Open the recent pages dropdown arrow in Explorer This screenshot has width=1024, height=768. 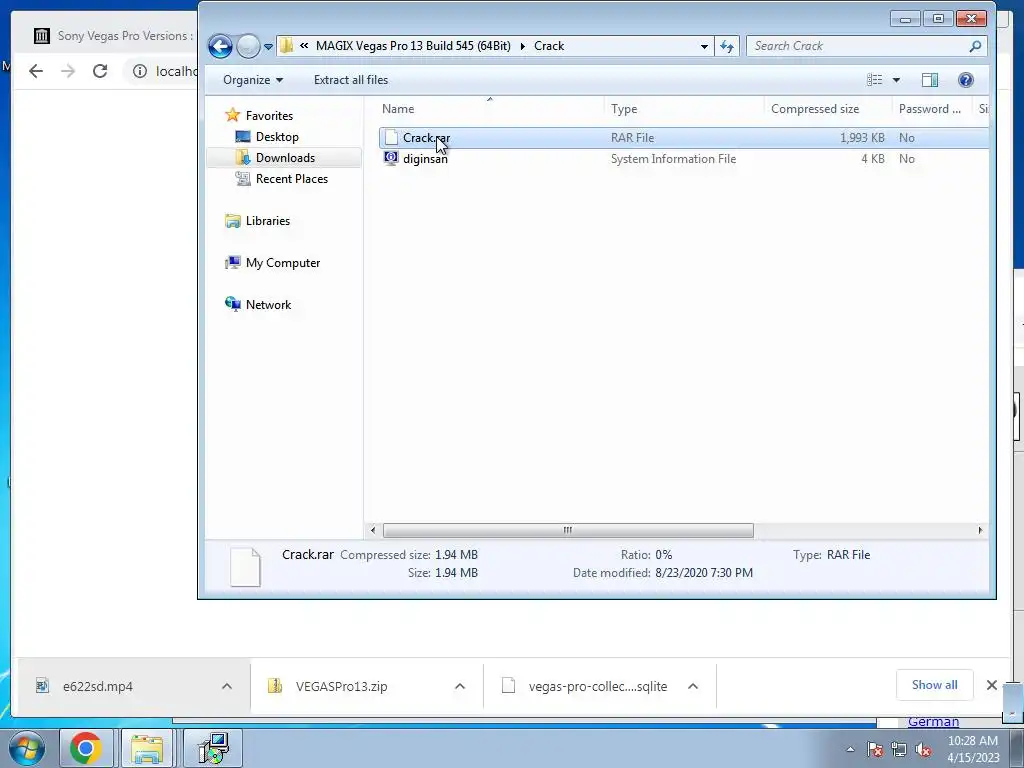click(268, 47)
